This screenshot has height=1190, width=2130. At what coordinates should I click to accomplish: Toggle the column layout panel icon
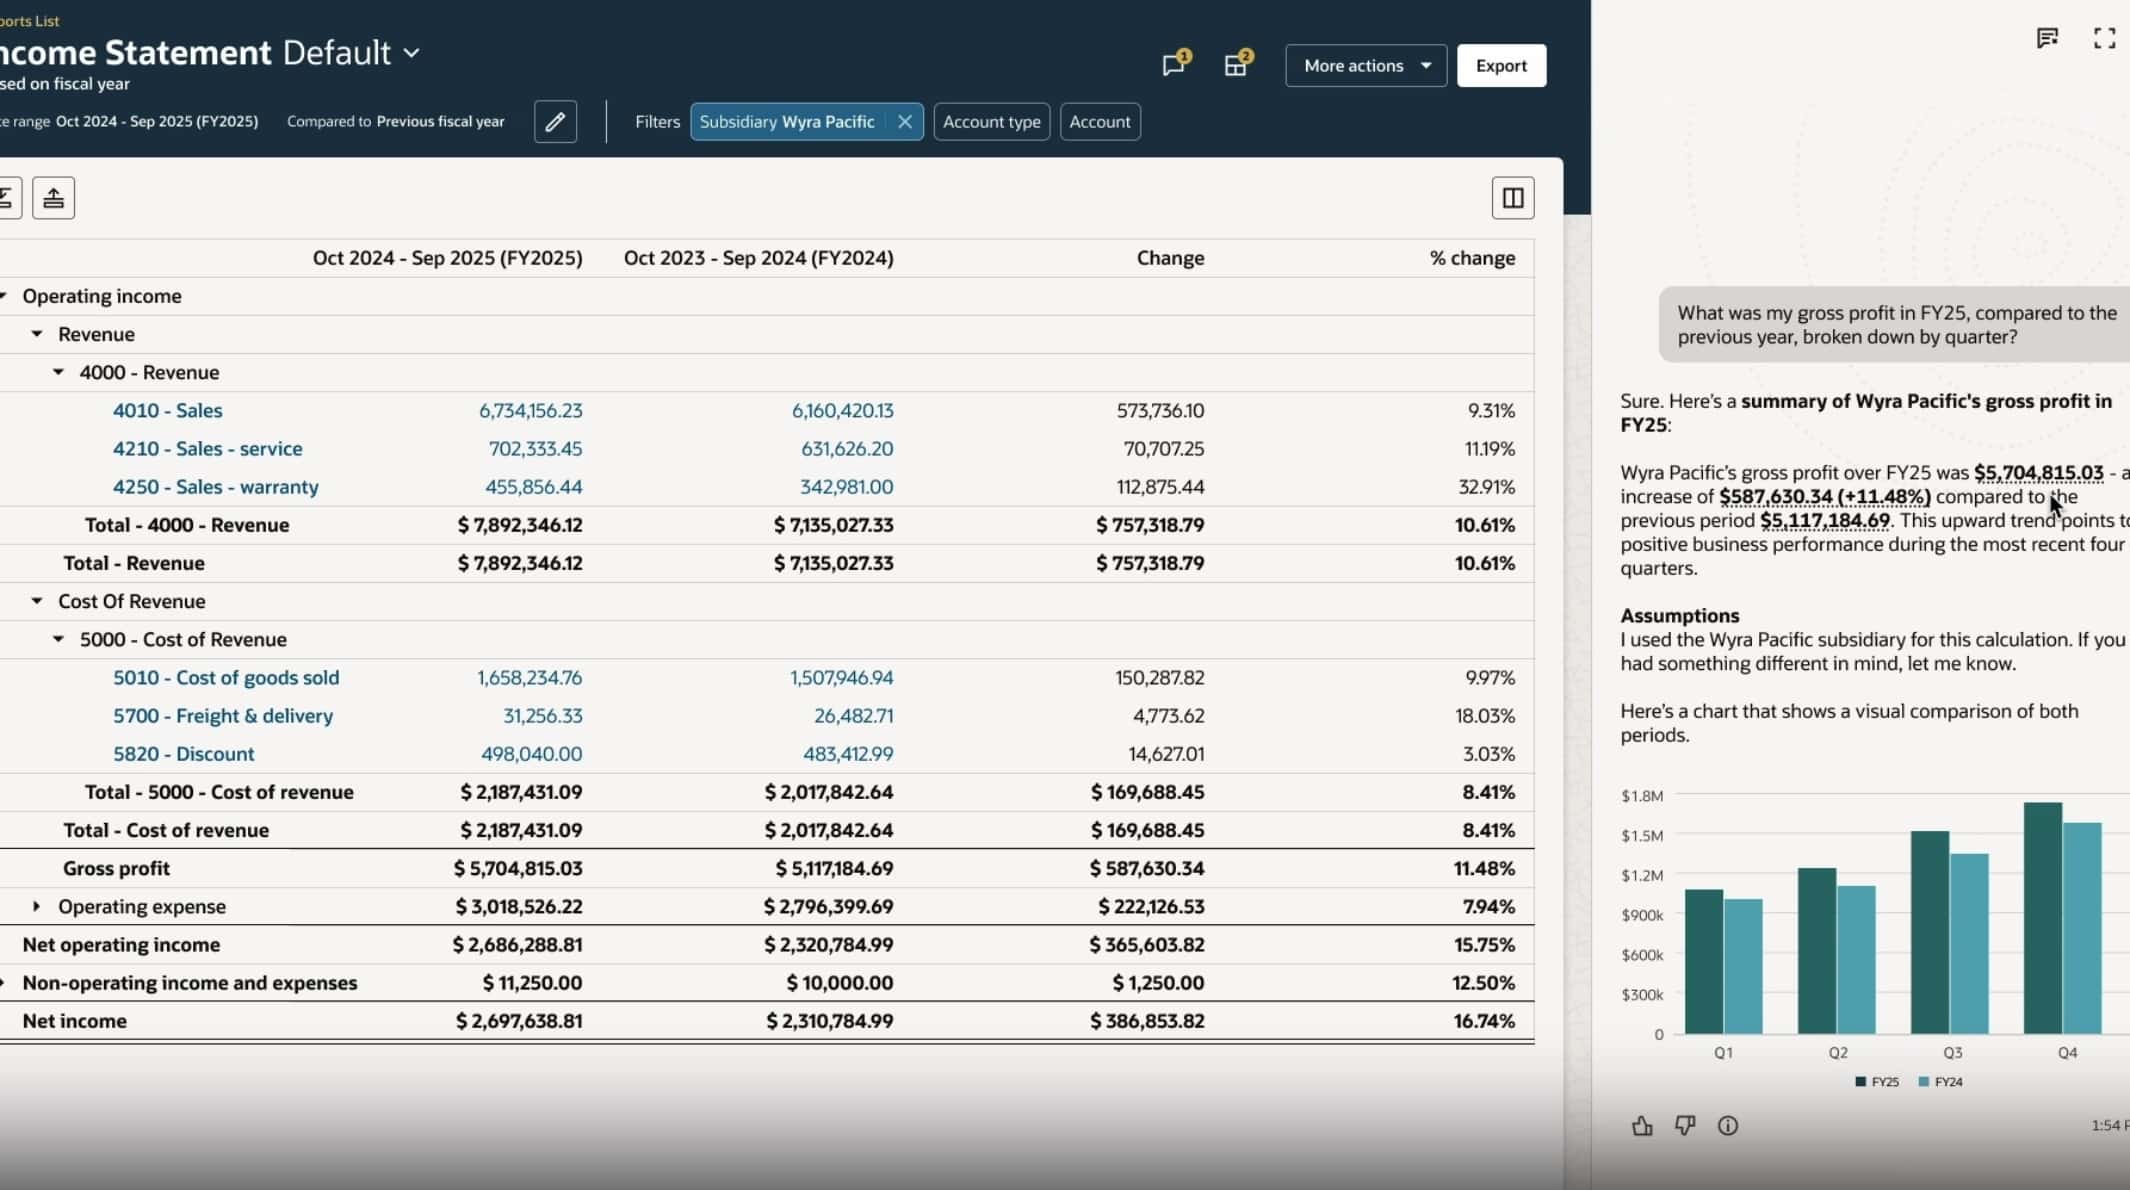pos(1512,198)
